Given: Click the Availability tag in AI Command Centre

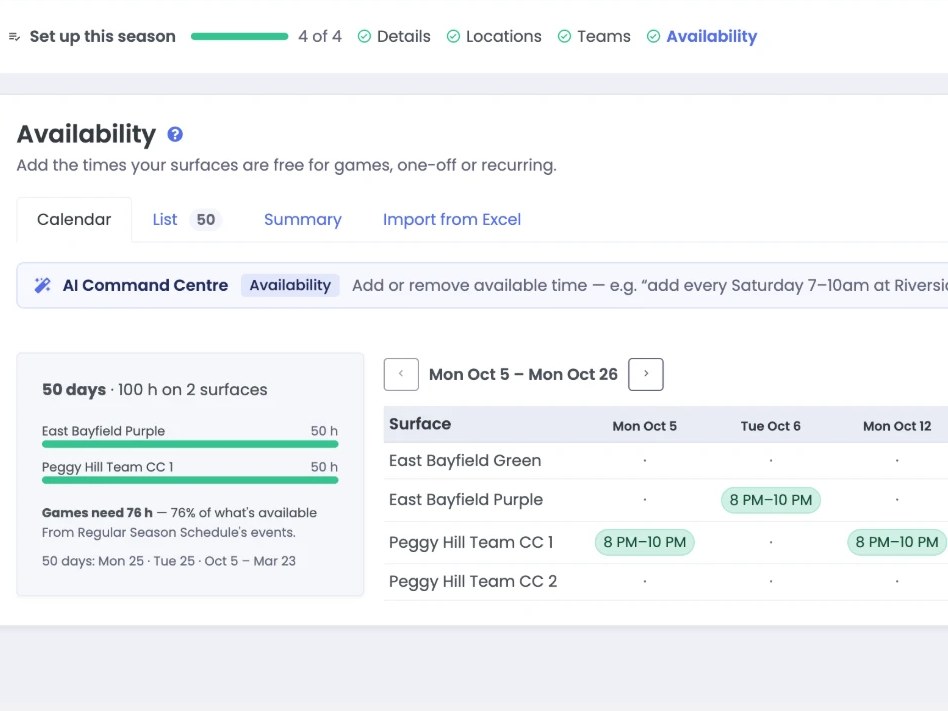Looking at the screenshot, I should pyautogui.click(x=290, y=285).
